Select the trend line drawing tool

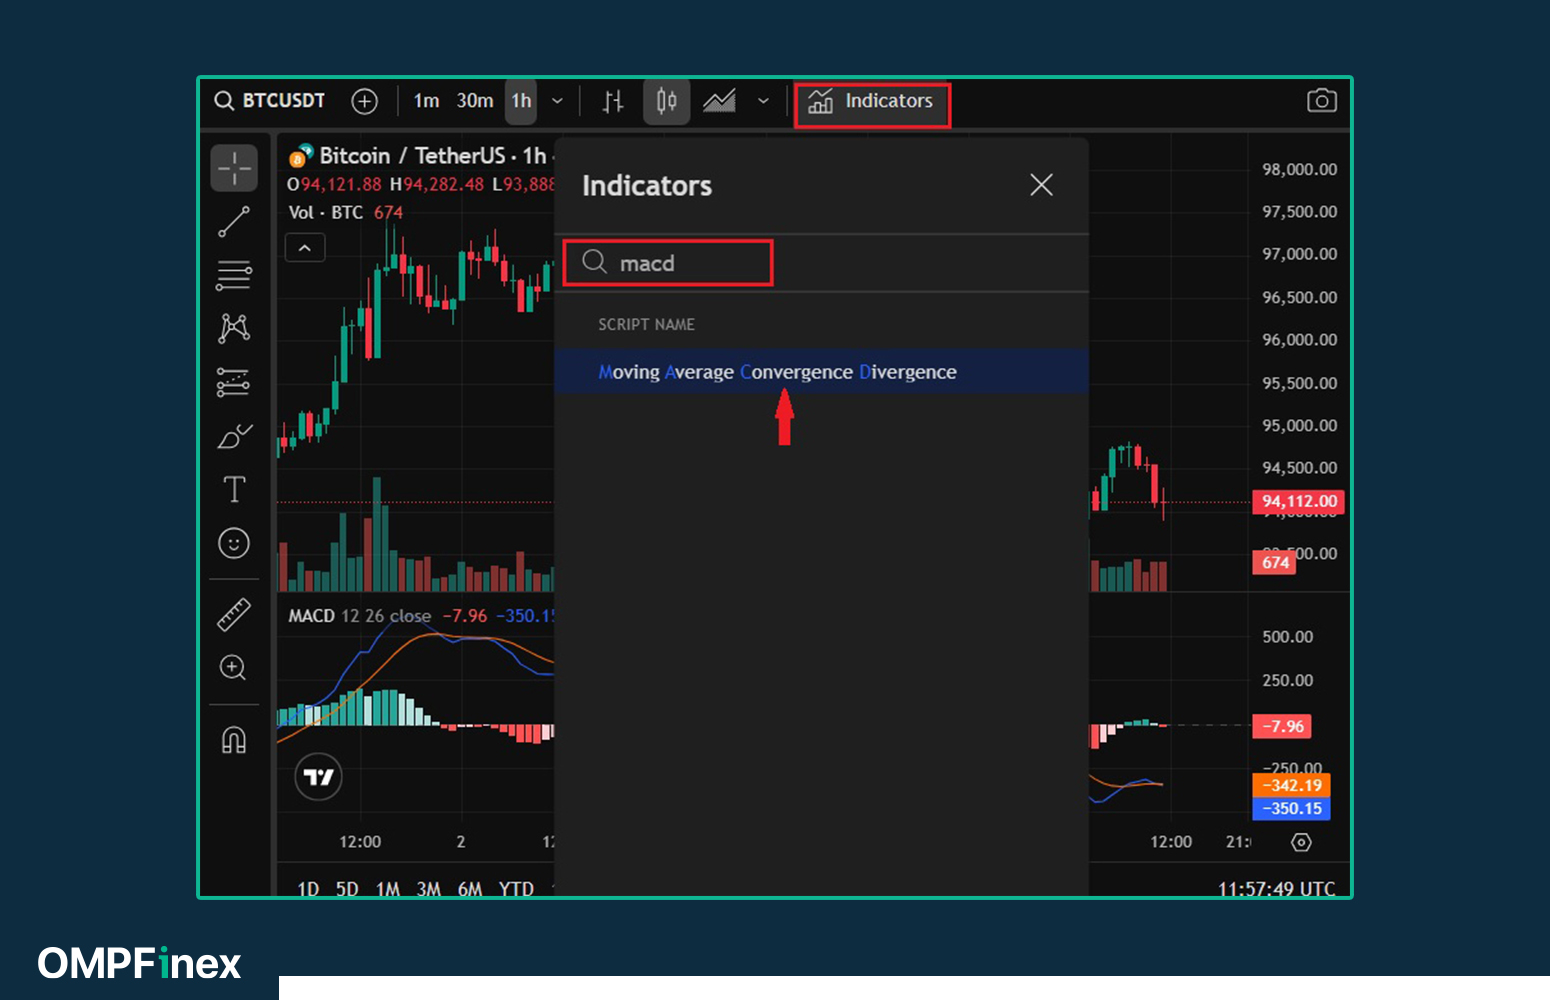pos(234,222)
